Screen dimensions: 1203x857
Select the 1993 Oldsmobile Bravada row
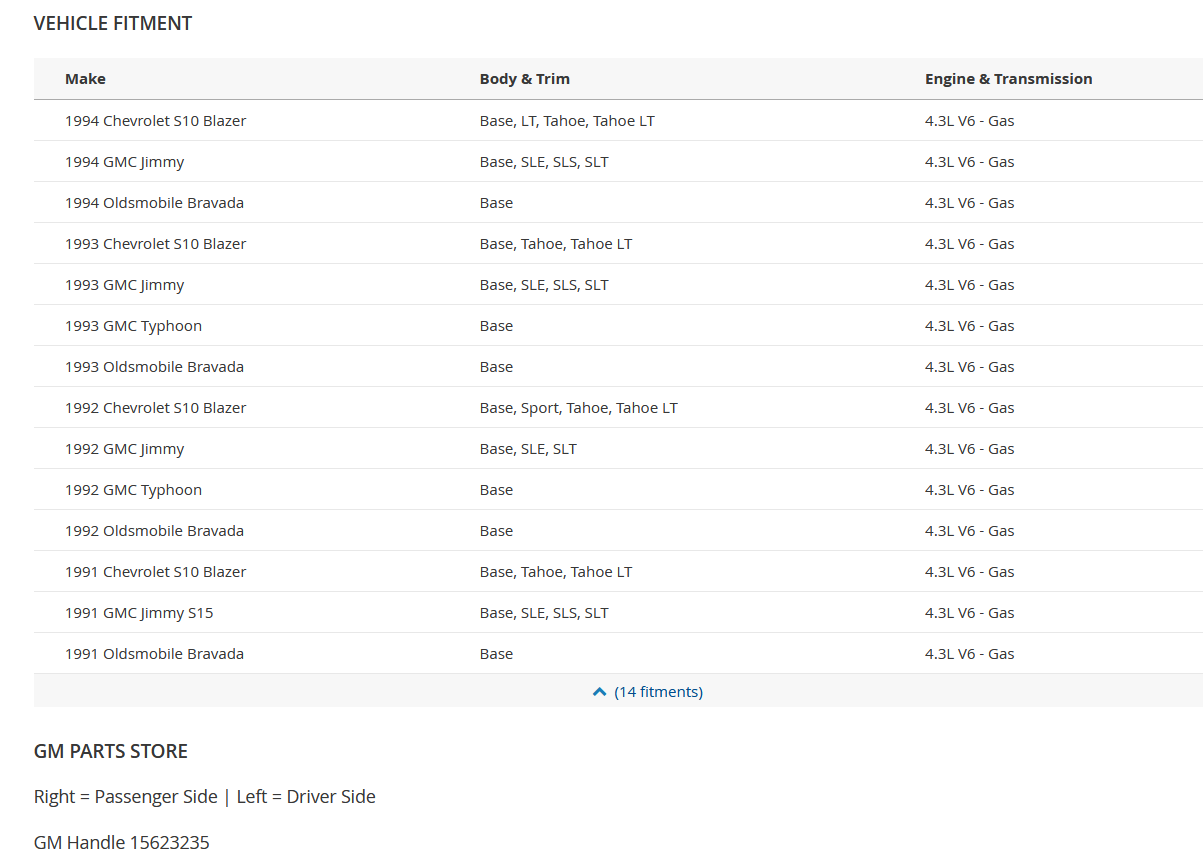pyautogui.click(x=618, y=367)
